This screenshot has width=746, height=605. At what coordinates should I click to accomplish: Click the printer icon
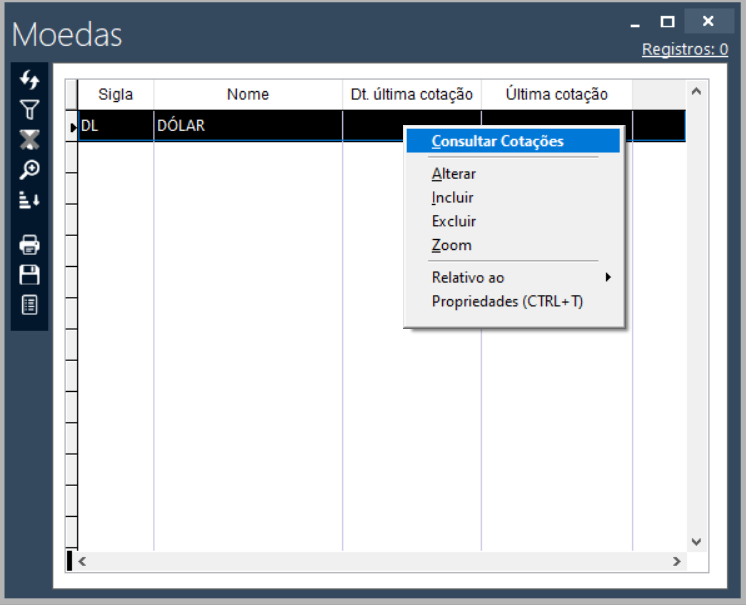(x=29, y=245)
